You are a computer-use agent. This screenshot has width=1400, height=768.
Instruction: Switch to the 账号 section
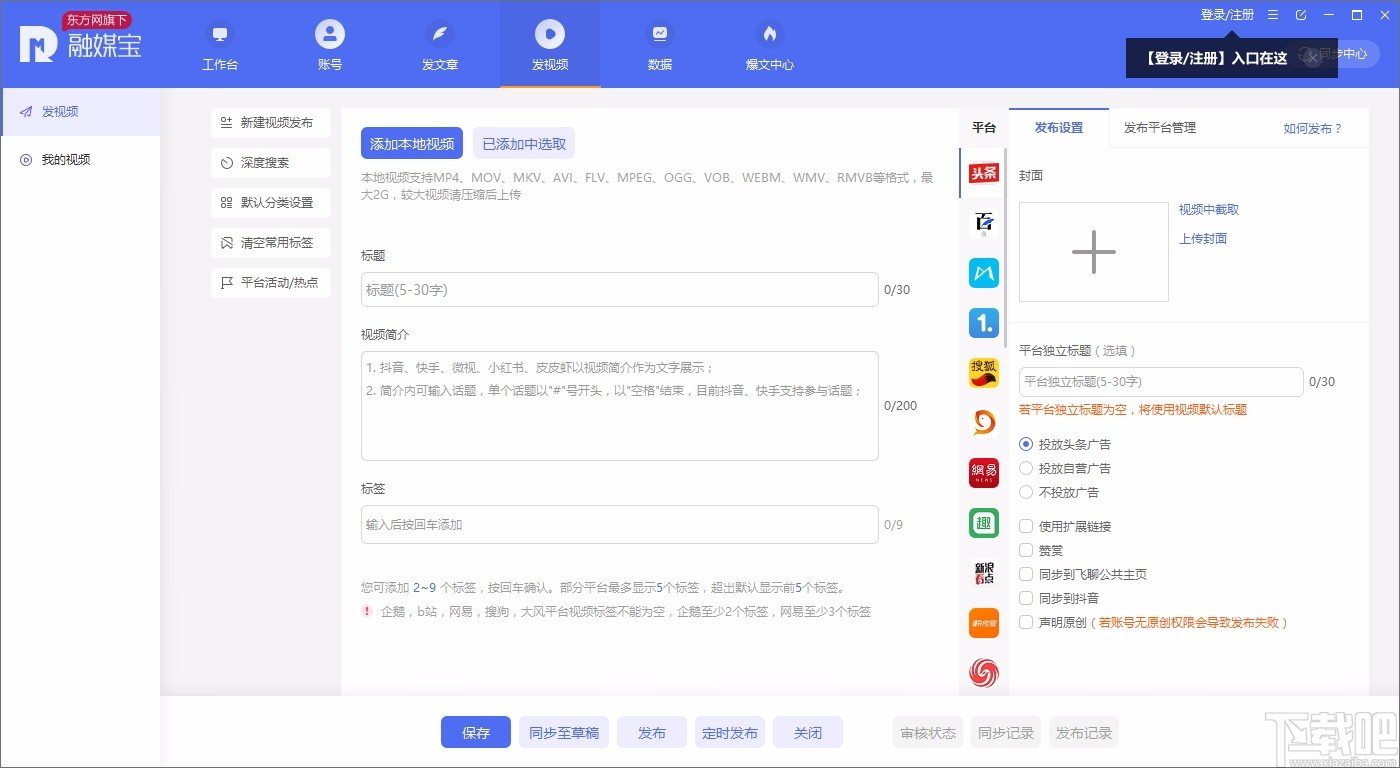tap(329, 45)
